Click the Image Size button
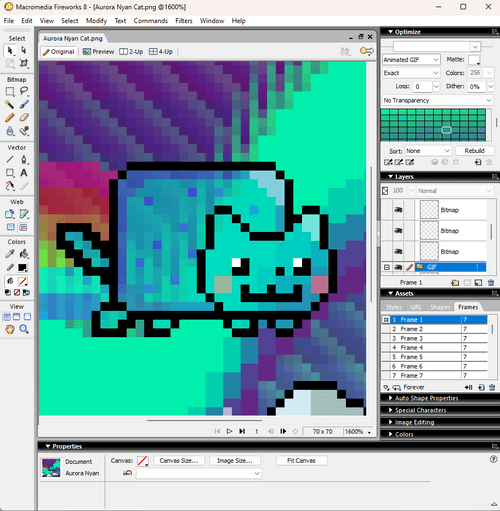 pyautogui.click(x=235, y=461)
